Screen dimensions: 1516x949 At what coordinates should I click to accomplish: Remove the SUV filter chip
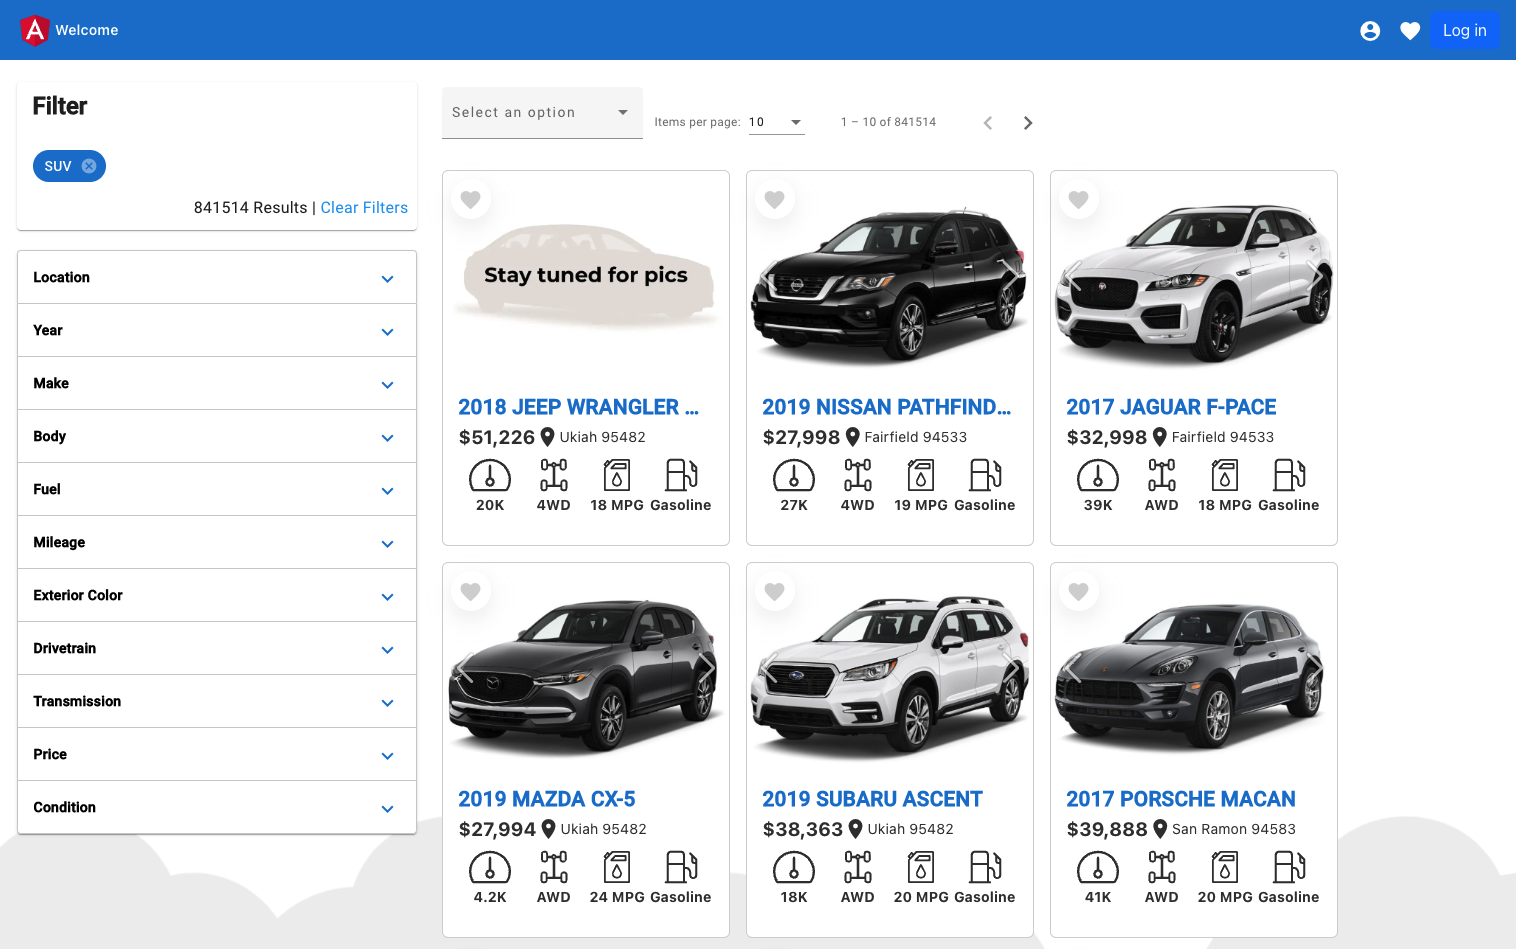click(x=88, y=166)
